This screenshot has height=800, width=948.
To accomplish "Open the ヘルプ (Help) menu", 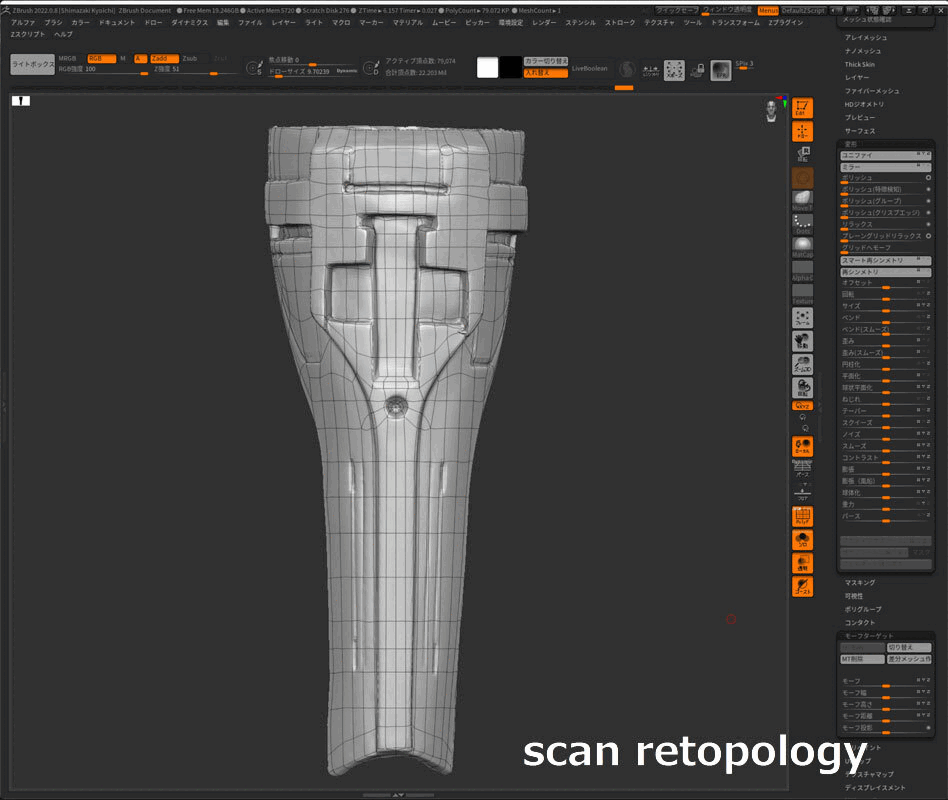I will 63,34.
